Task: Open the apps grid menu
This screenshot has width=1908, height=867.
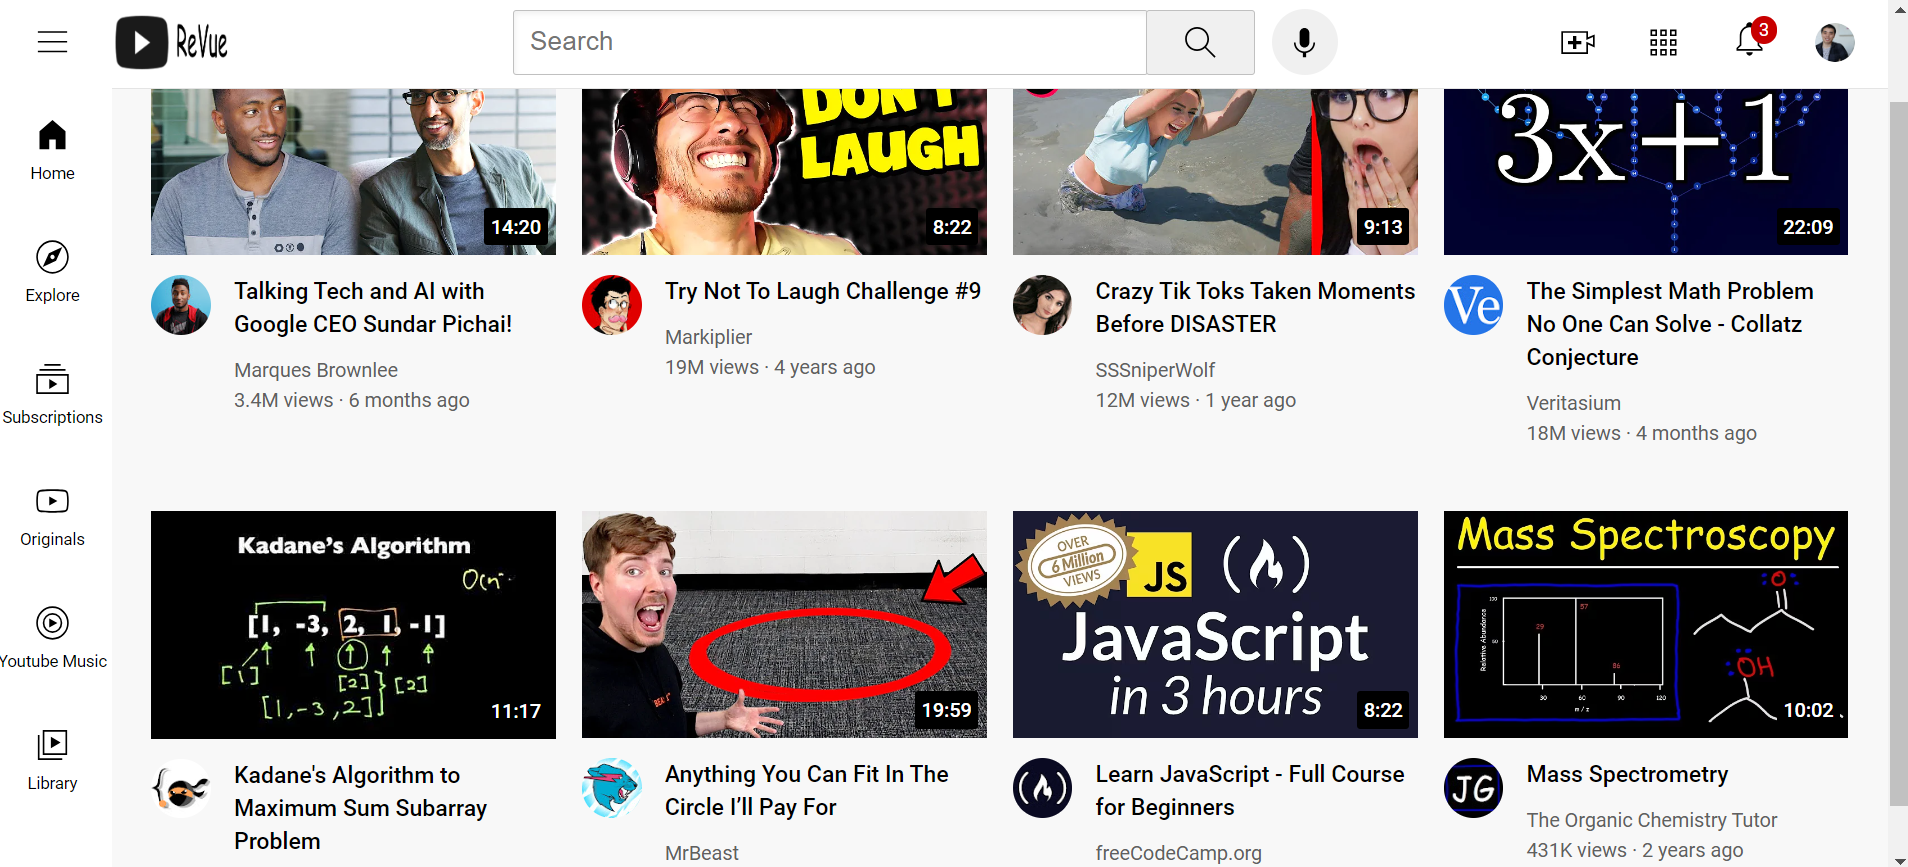Action: [1663, 42]
